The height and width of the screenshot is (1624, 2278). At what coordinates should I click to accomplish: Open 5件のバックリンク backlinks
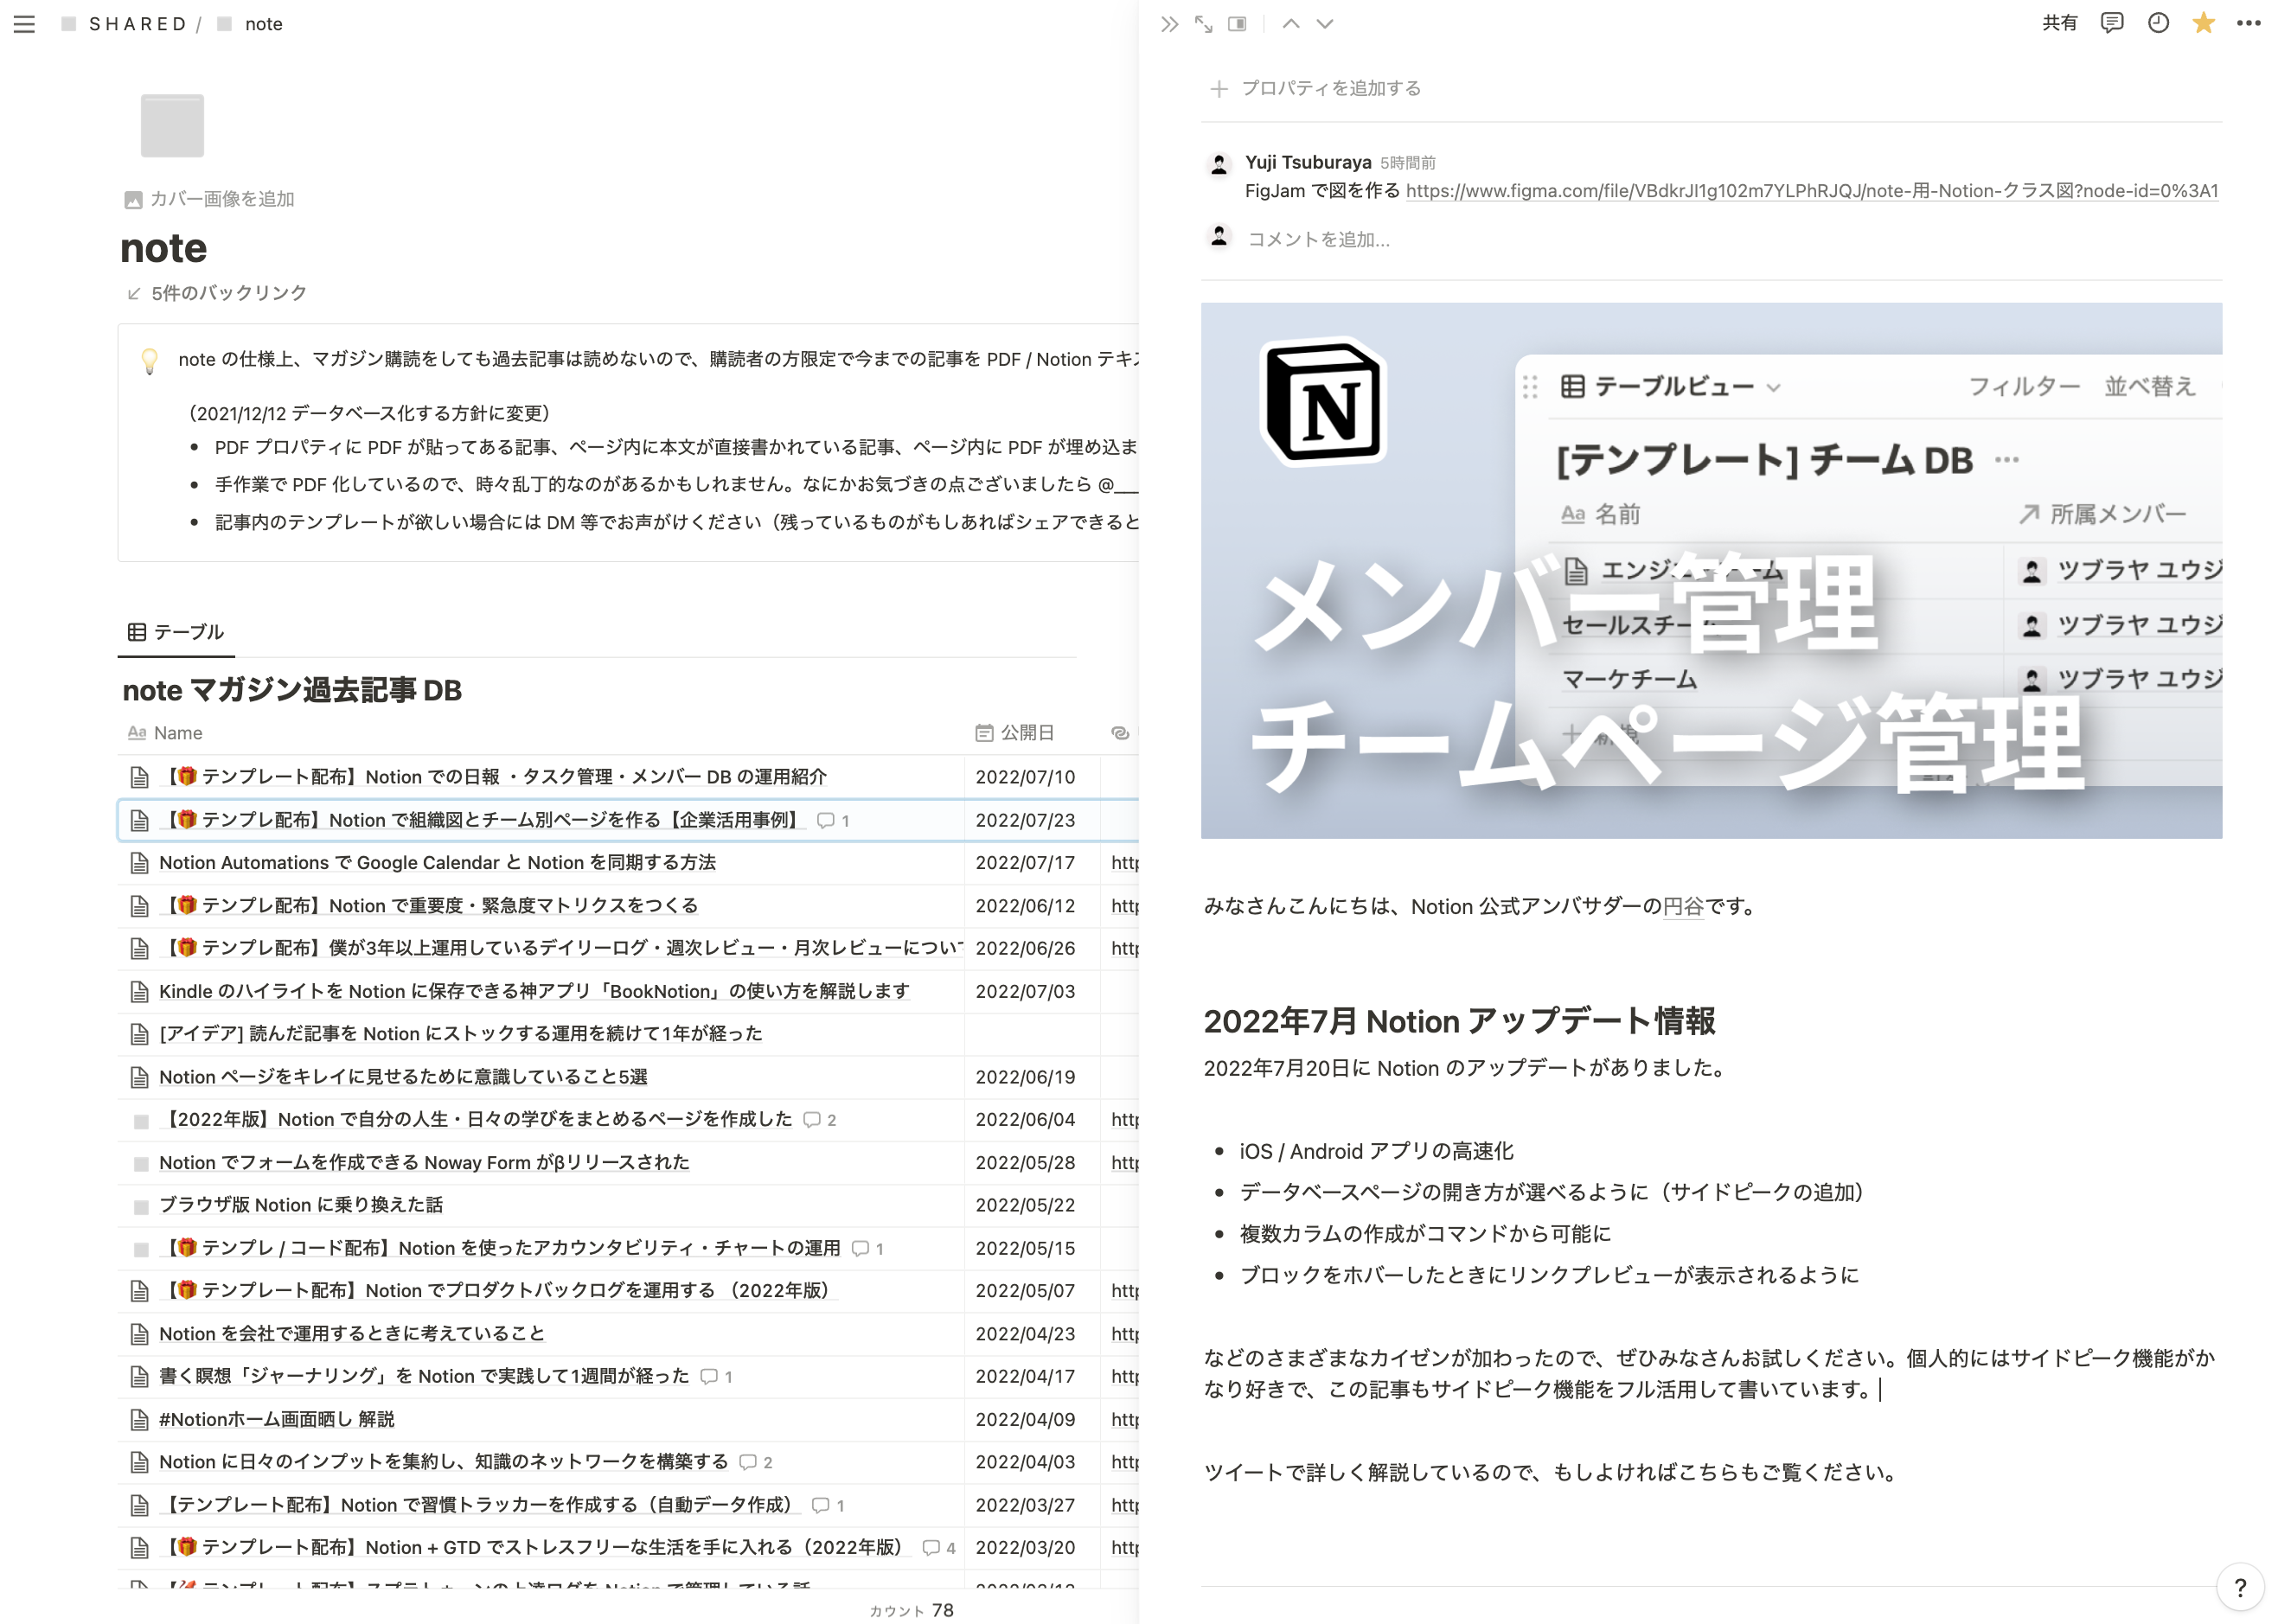tap(217, 293)
